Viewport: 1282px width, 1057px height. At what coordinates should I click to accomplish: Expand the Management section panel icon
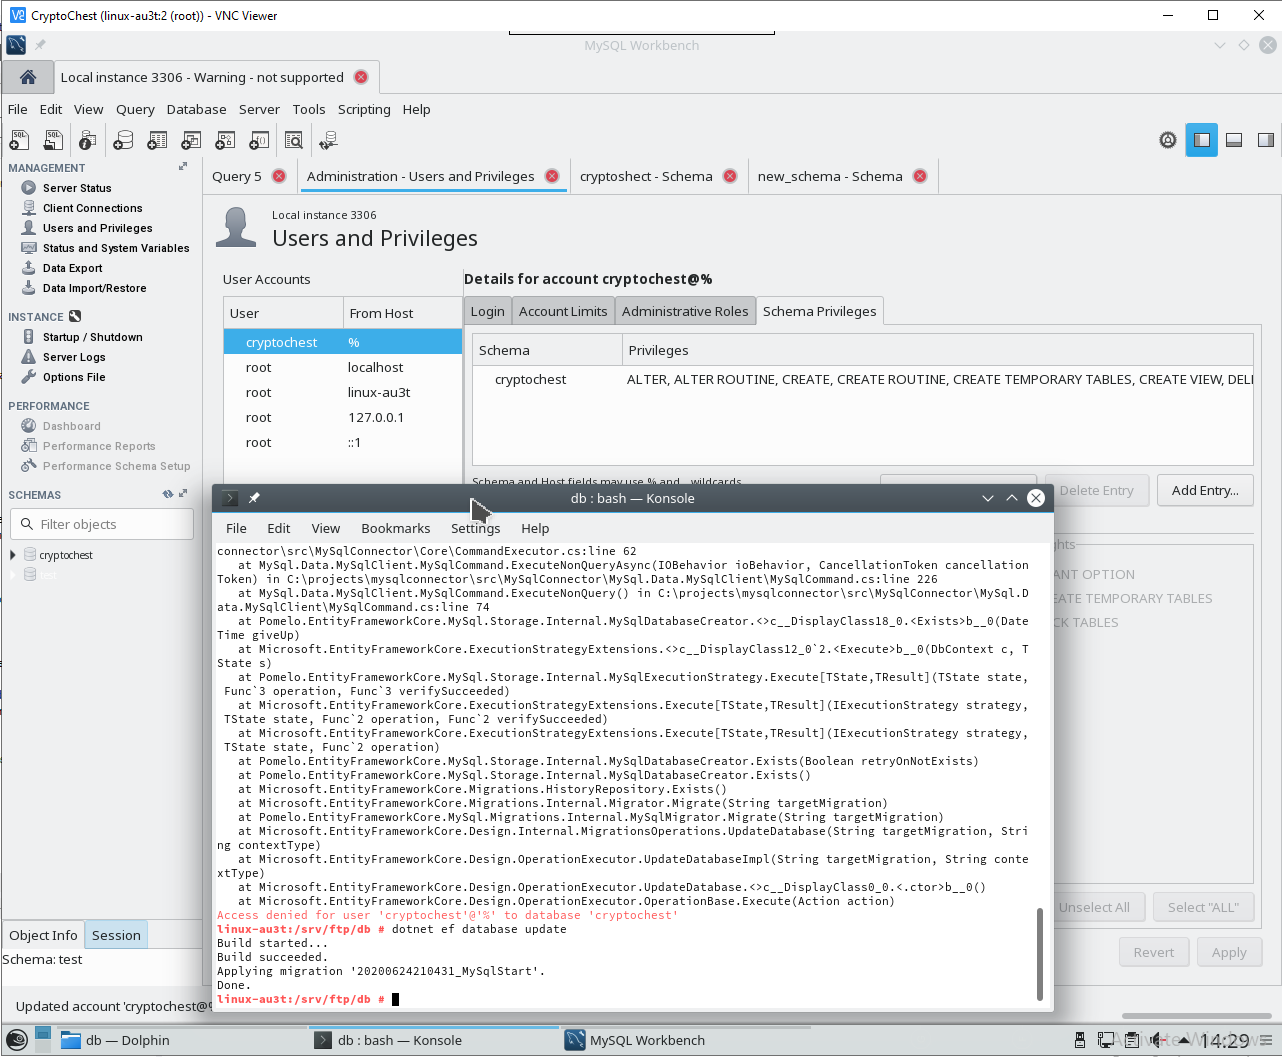(183, 167)
